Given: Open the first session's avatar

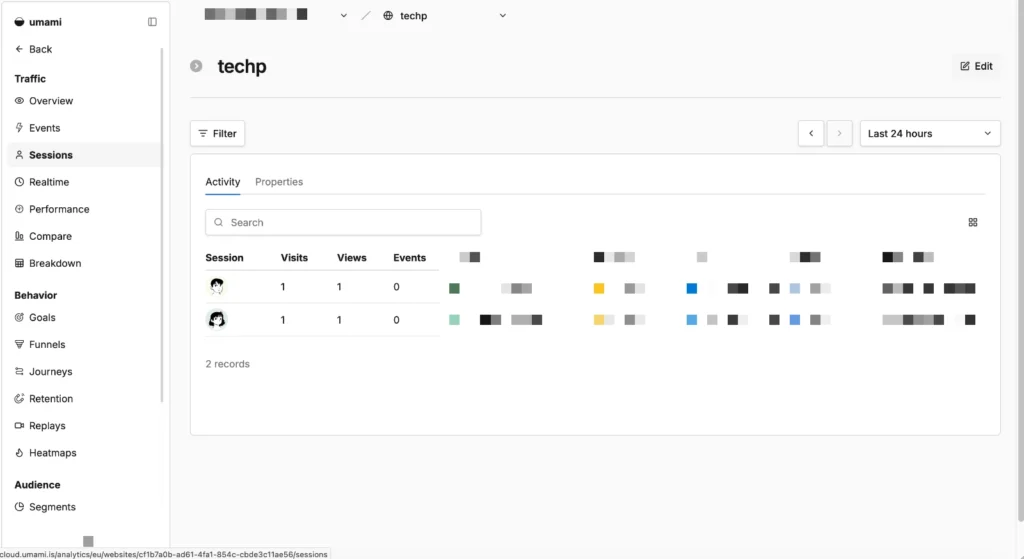Looking at the screenshot, I should click(x=217, y=286).
